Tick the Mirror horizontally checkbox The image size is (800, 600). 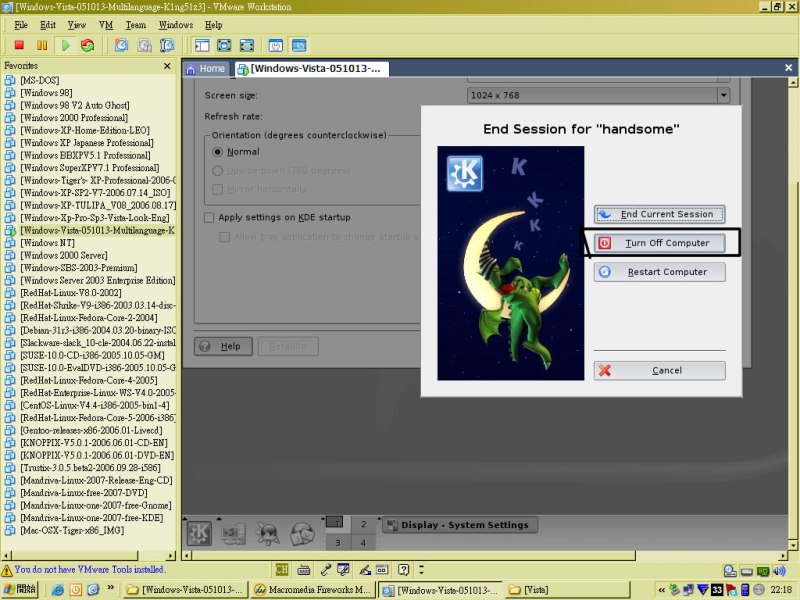click(x=217, y=189)
